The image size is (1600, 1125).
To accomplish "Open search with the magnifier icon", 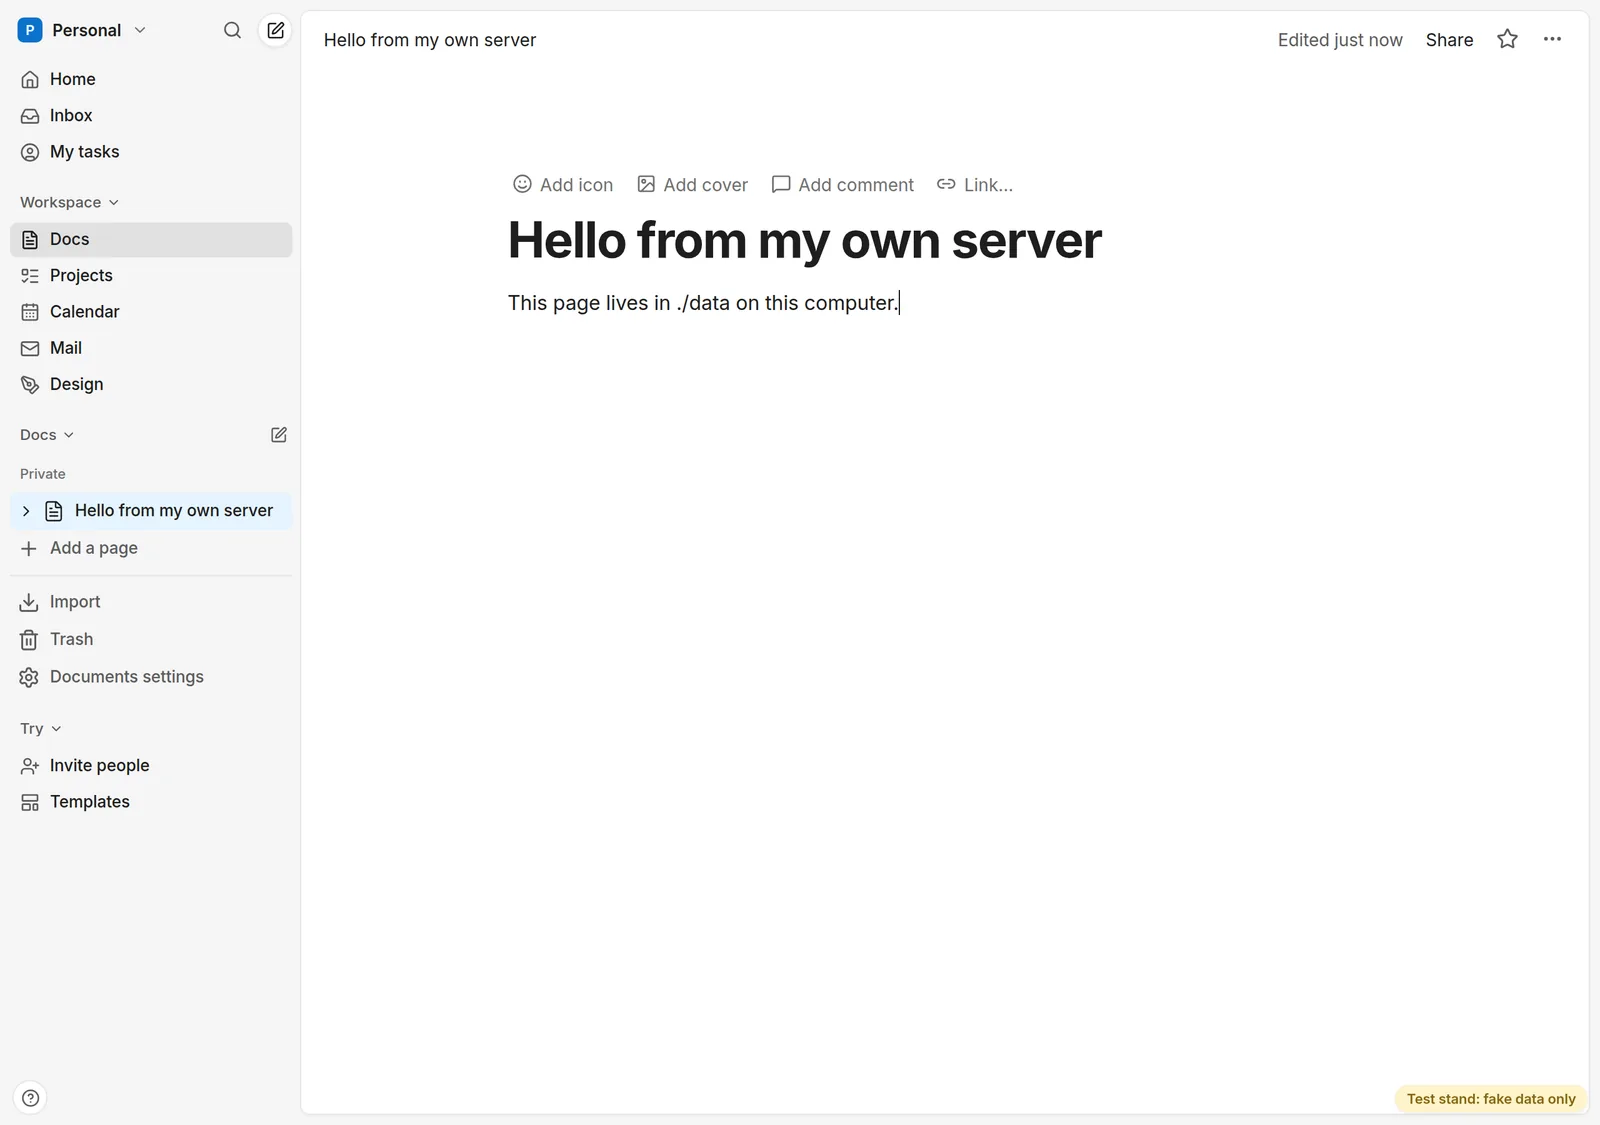I will 232,30.
